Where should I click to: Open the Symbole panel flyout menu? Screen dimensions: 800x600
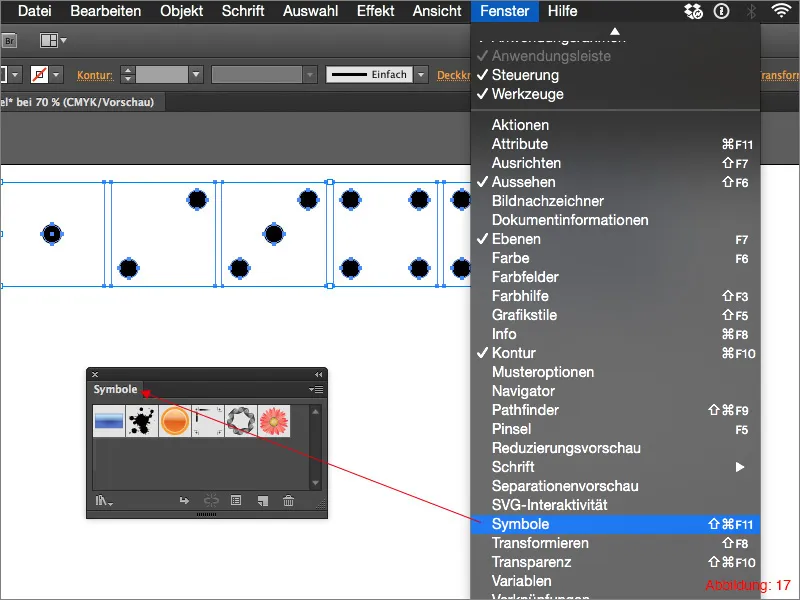[316, 389]
